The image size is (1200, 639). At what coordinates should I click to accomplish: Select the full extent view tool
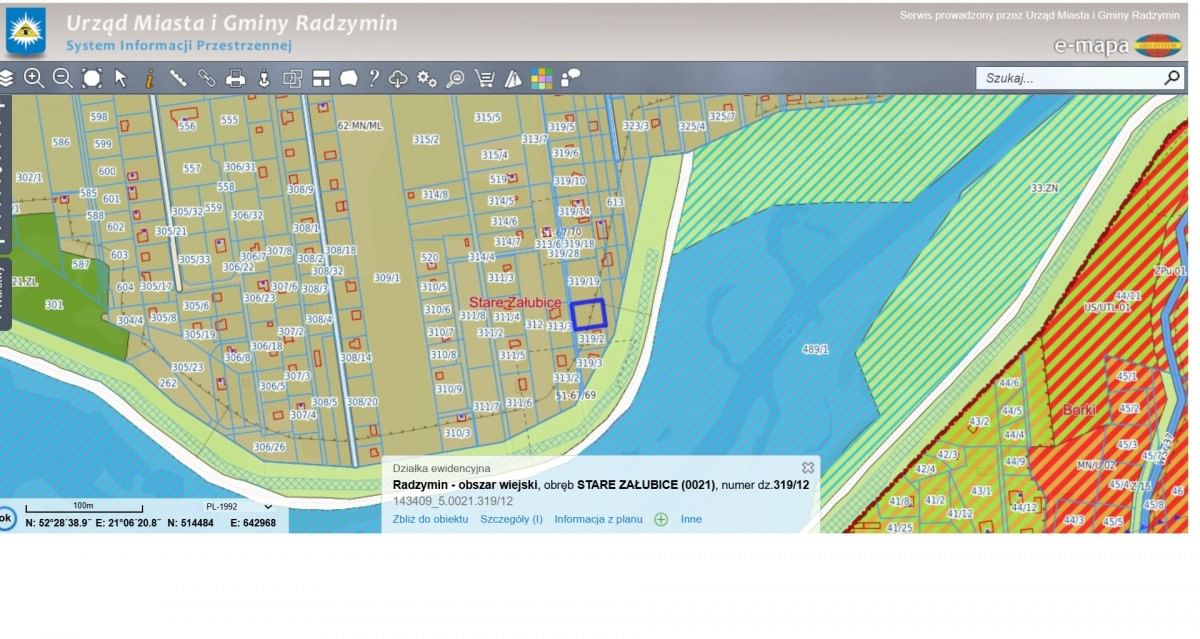coord(92,78)
